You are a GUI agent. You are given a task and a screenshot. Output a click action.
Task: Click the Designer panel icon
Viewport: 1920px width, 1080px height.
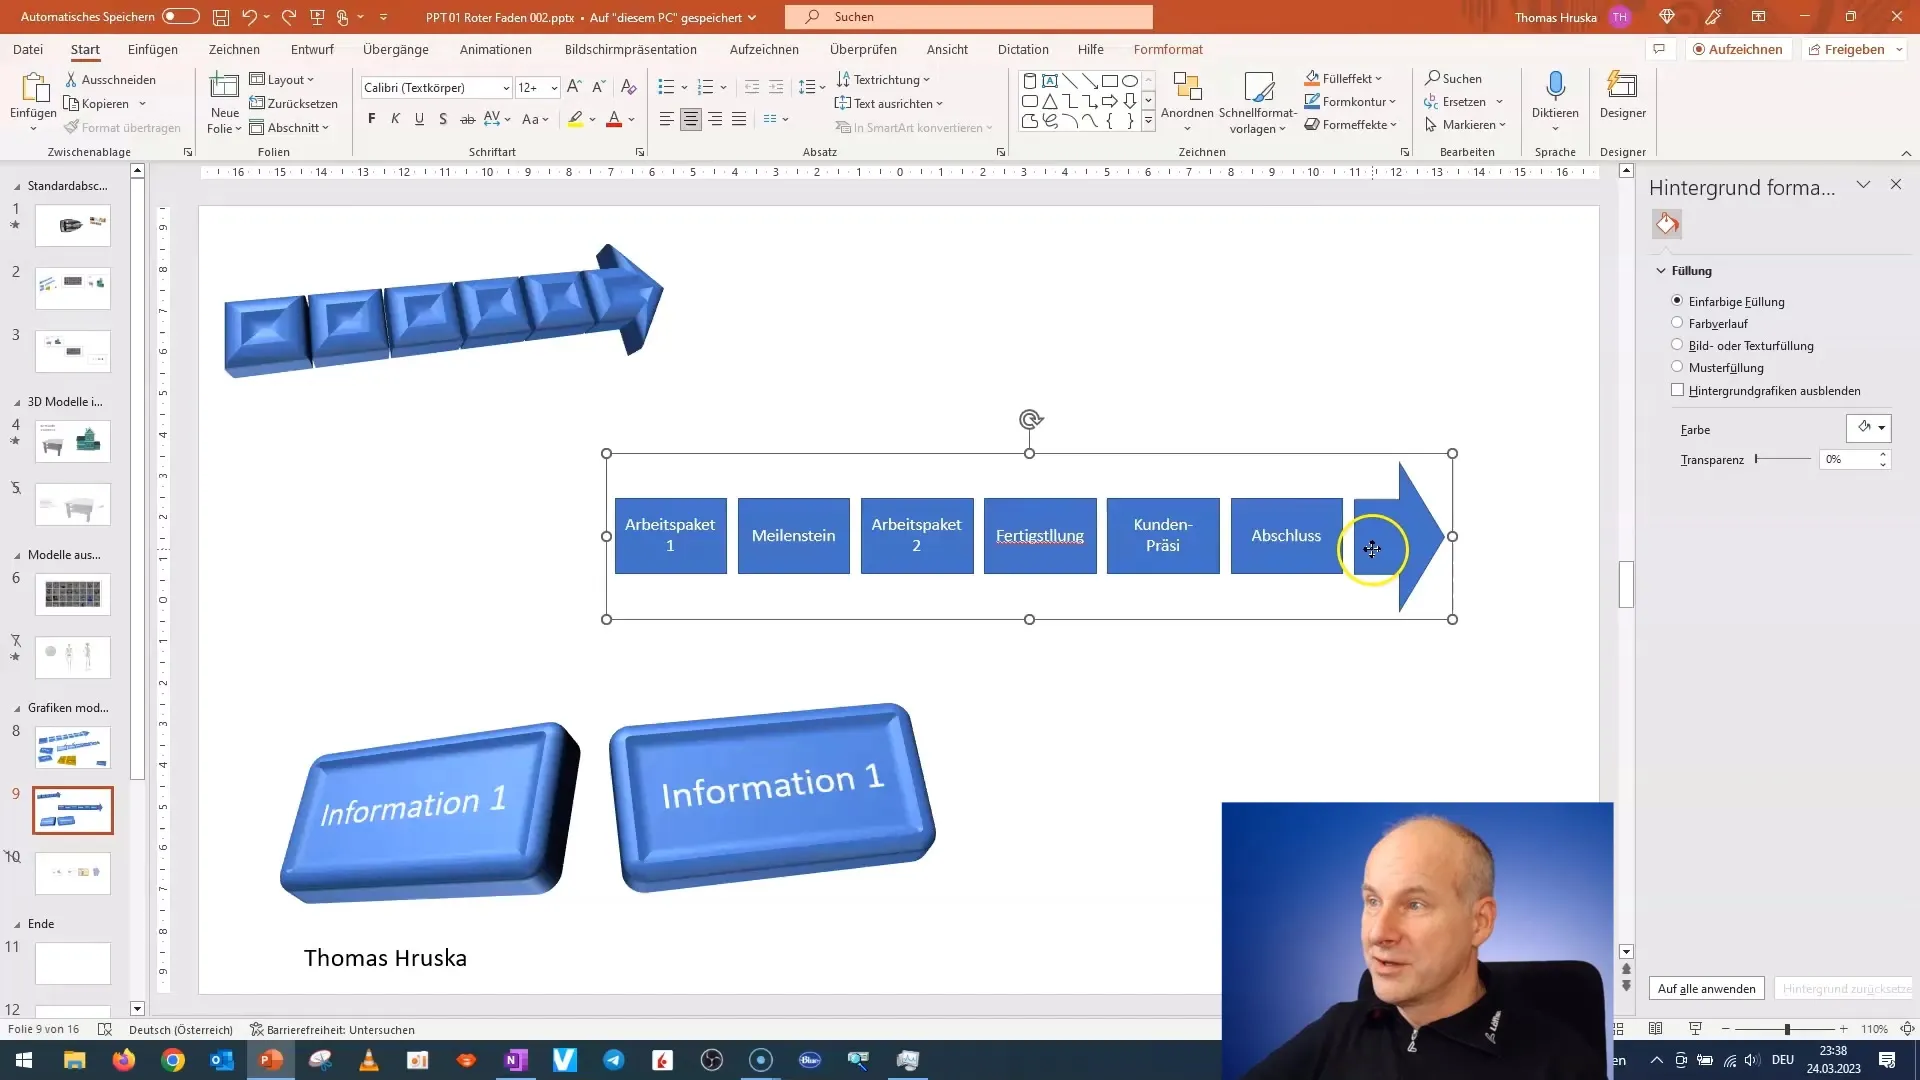click(1625, 100)
